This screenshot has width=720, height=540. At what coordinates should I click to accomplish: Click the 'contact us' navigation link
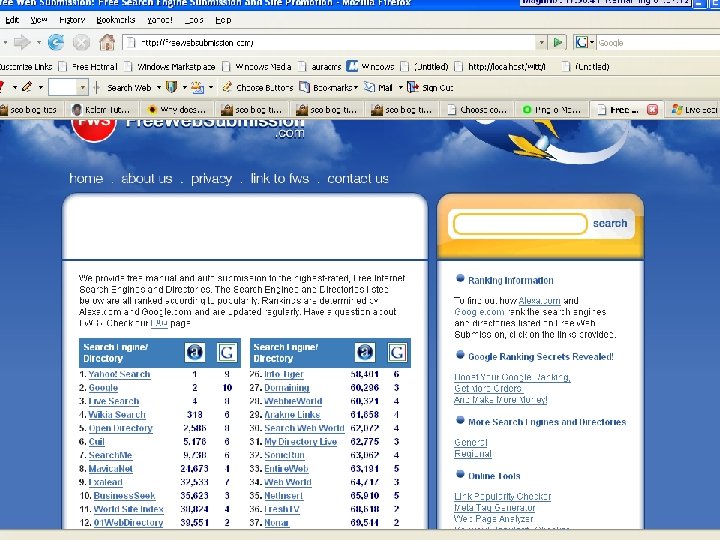tap(358, 178)
